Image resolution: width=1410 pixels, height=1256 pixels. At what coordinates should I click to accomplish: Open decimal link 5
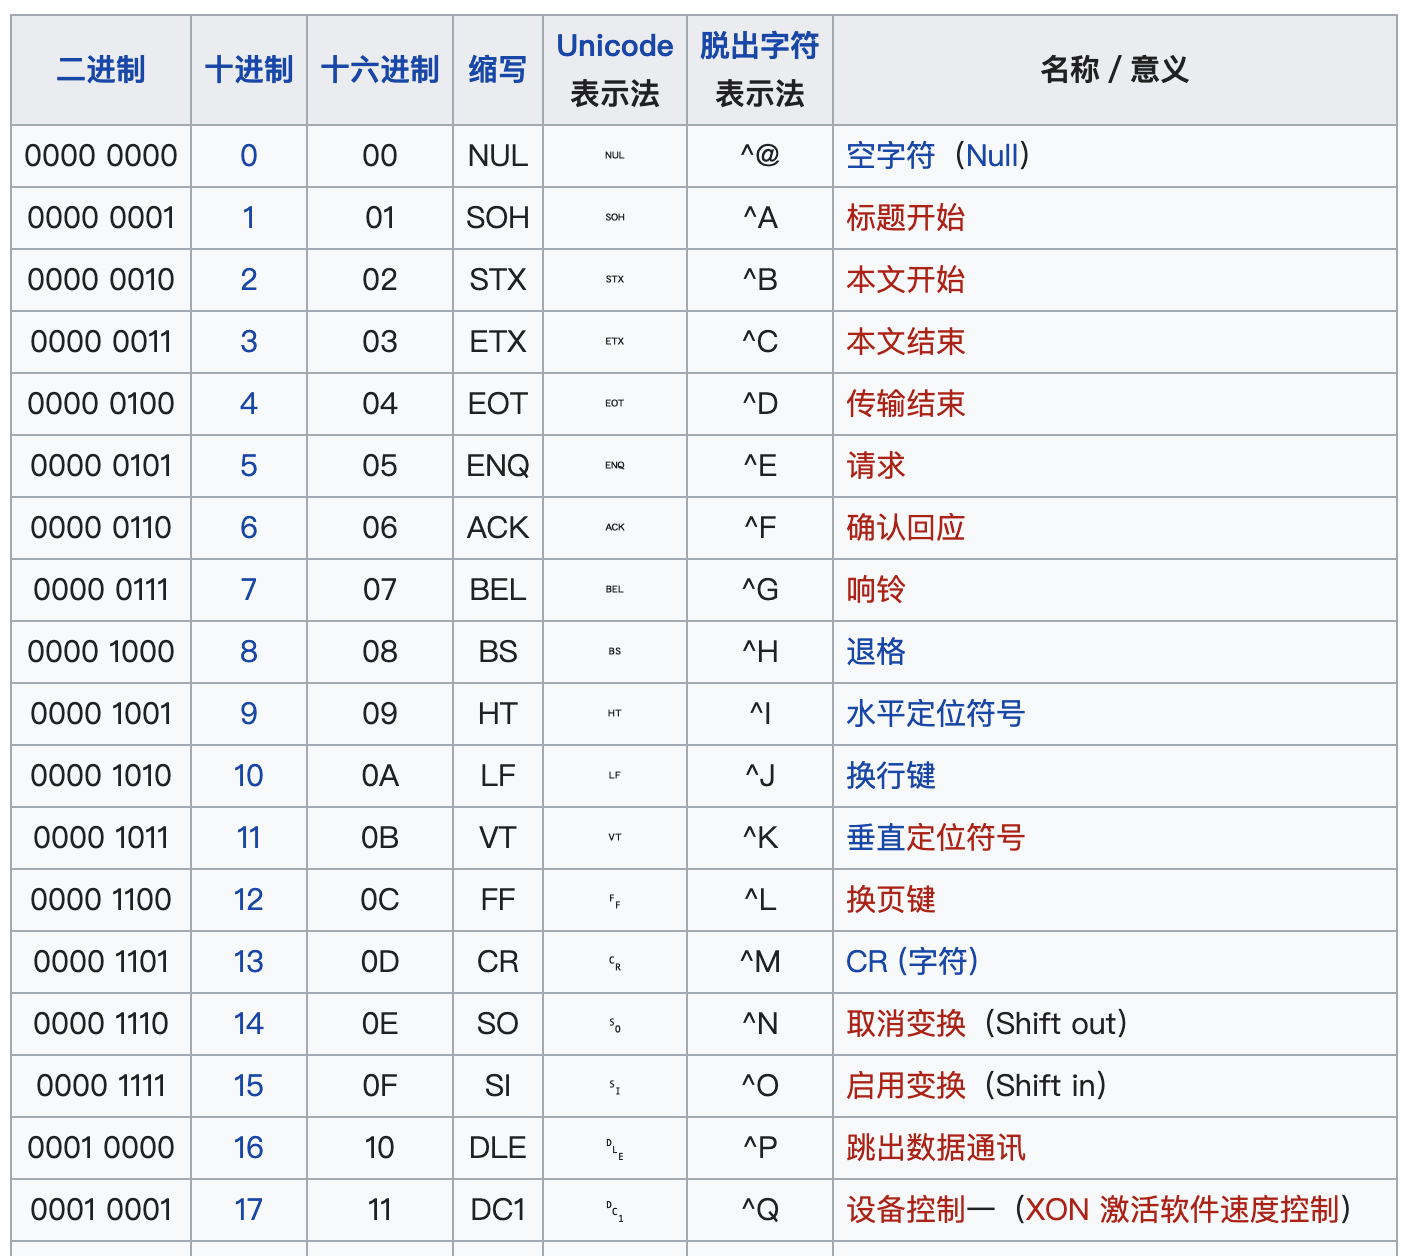tap(249, 466)
